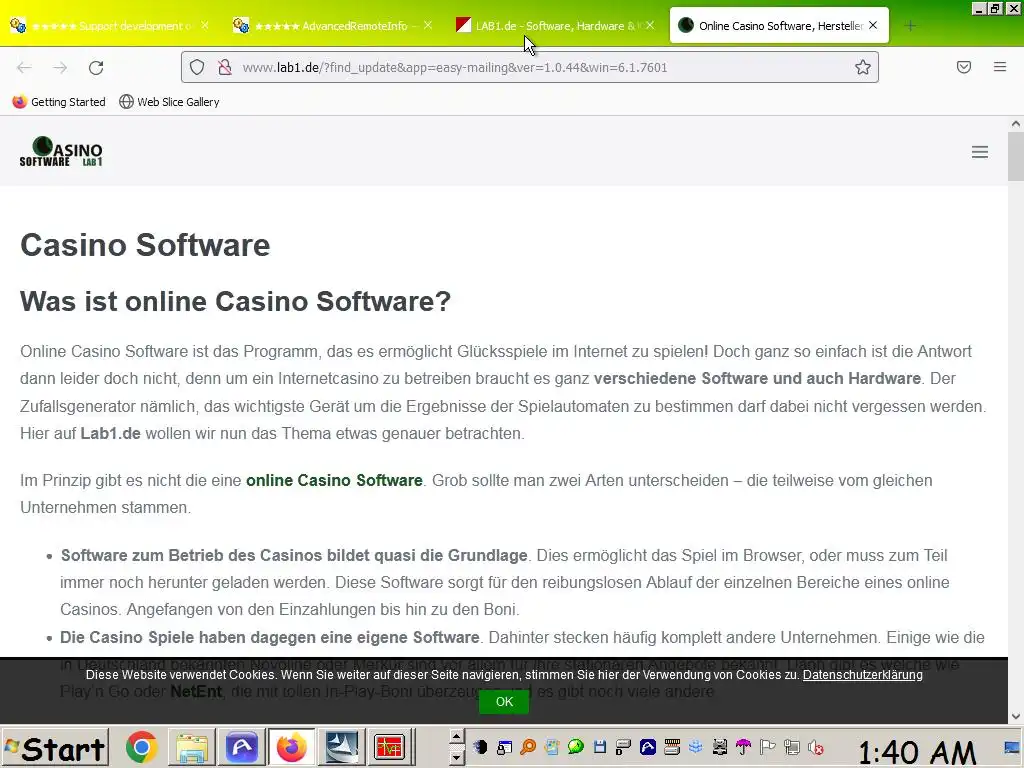Click the purple umbrella tray icon
The height and width of the screenshot is (768, 1024).
click(x=743, y=747)
